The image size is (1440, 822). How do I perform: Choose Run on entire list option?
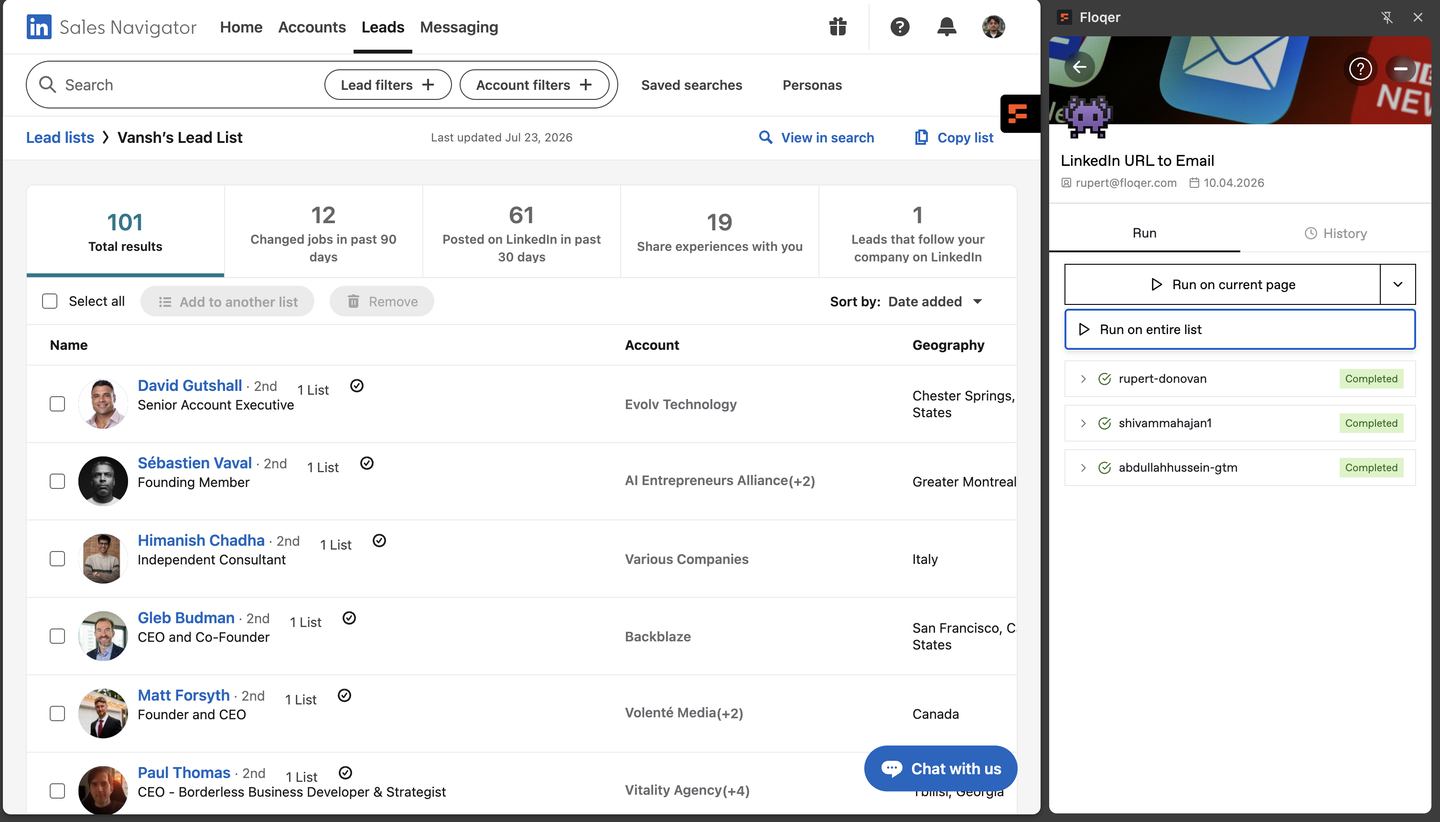click(x=1240, y=329)
